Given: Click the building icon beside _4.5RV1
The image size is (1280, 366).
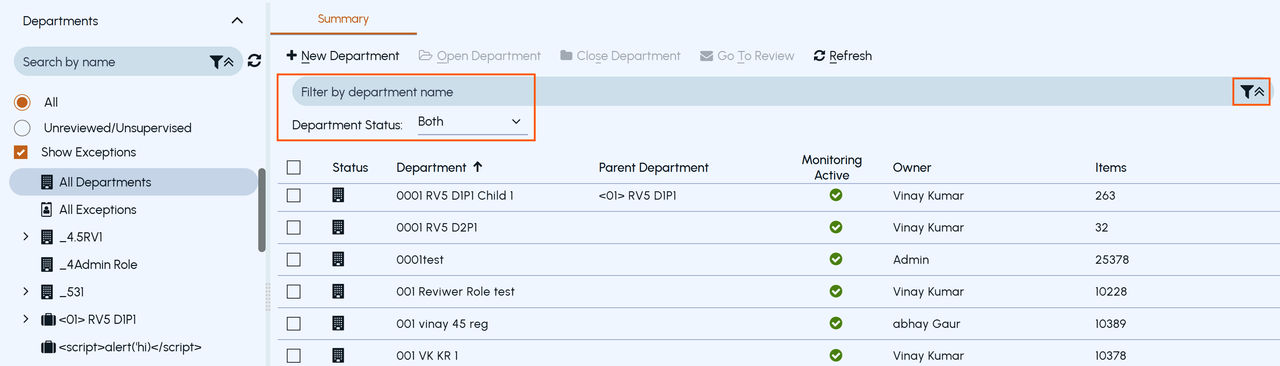Looking at the screenshot, I should (x=47, y=237).
